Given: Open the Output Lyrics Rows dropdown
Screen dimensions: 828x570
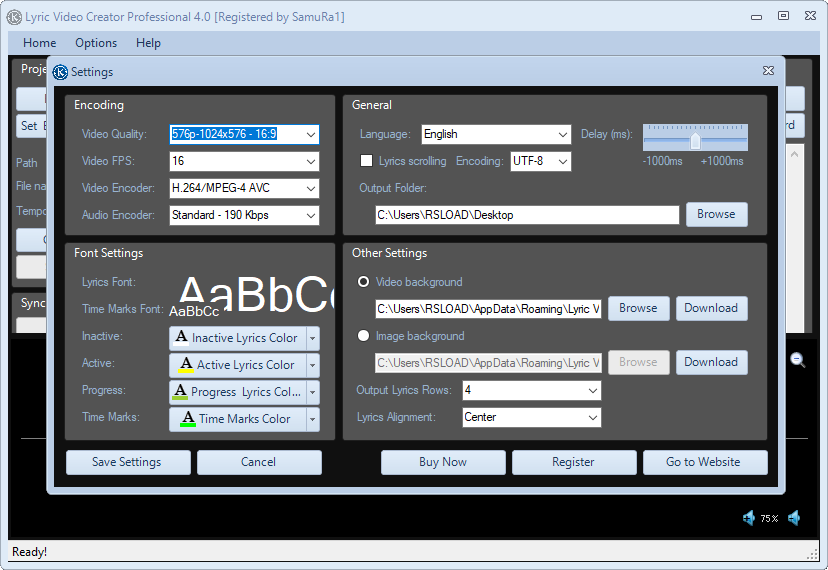Looking at the screenshot, I should click(531, 390).
